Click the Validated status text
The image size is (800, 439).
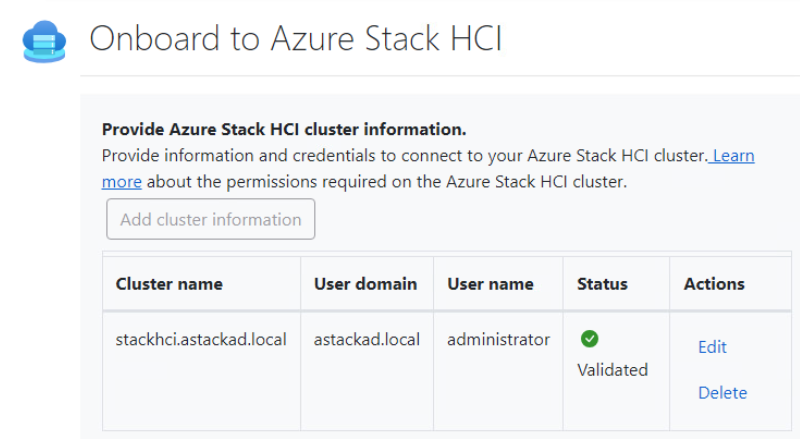[612, 370]
